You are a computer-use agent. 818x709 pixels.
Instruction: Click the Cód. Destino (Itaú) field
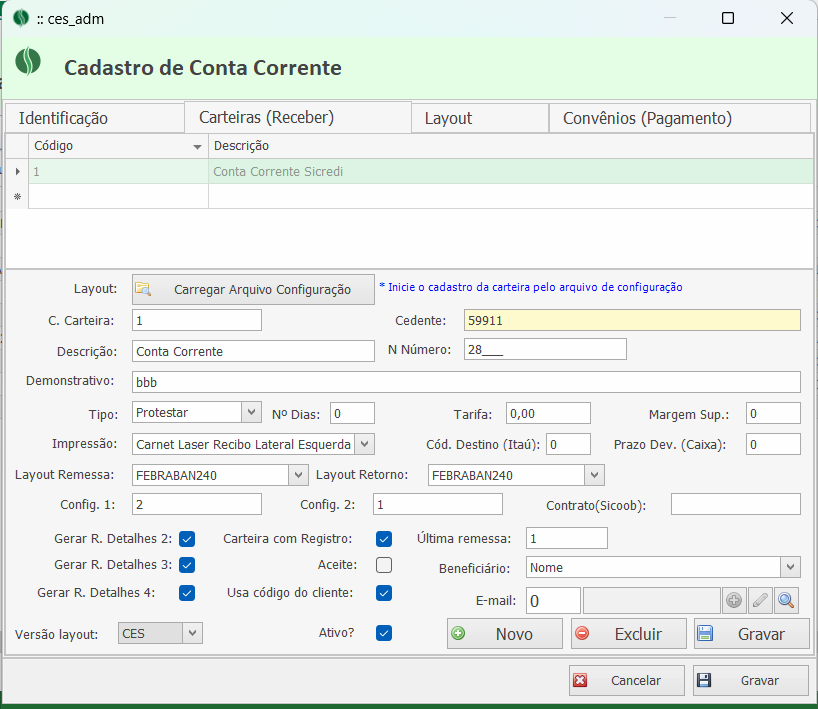(x=568, y=444)
